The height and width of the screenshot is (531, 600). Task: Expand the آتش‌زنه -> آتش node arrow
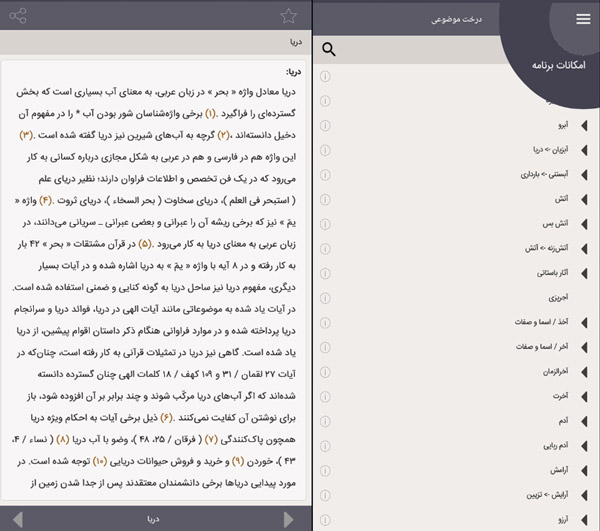tap(584, 249)
